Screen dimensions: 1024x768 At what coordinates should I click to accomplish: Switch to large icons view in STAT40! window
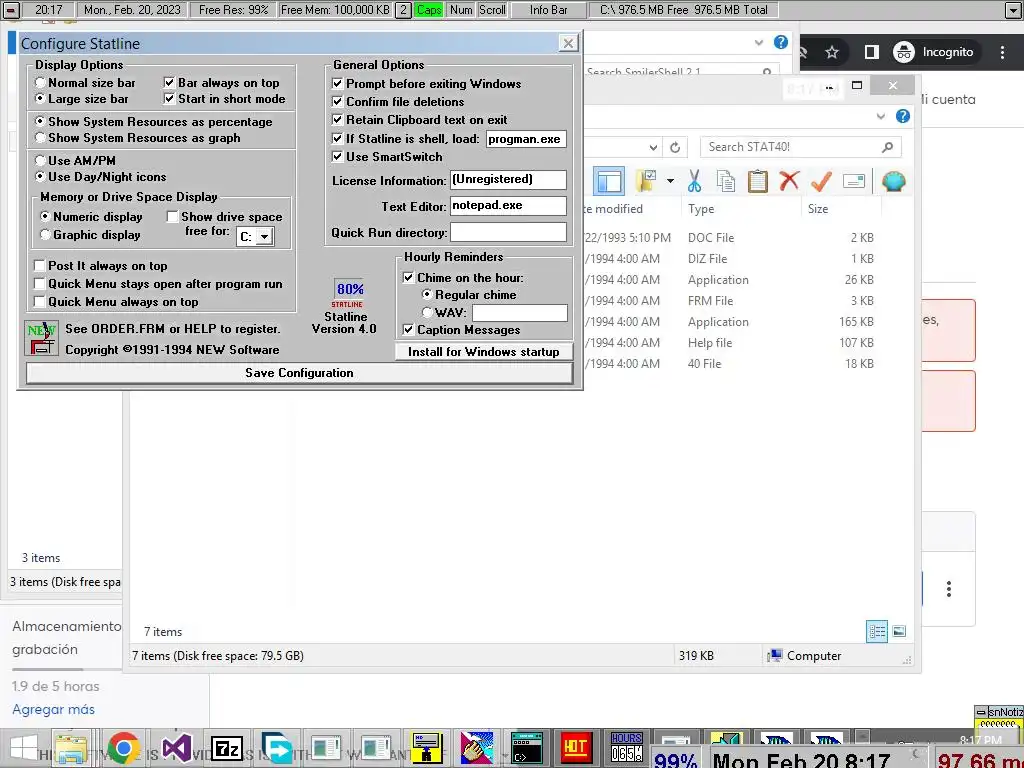(899, 631)
